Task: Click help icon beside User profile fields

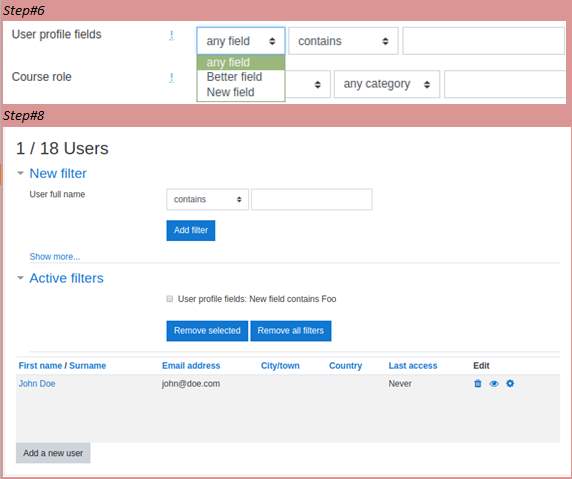Action: pyautogui.click(x=171, y=35)
